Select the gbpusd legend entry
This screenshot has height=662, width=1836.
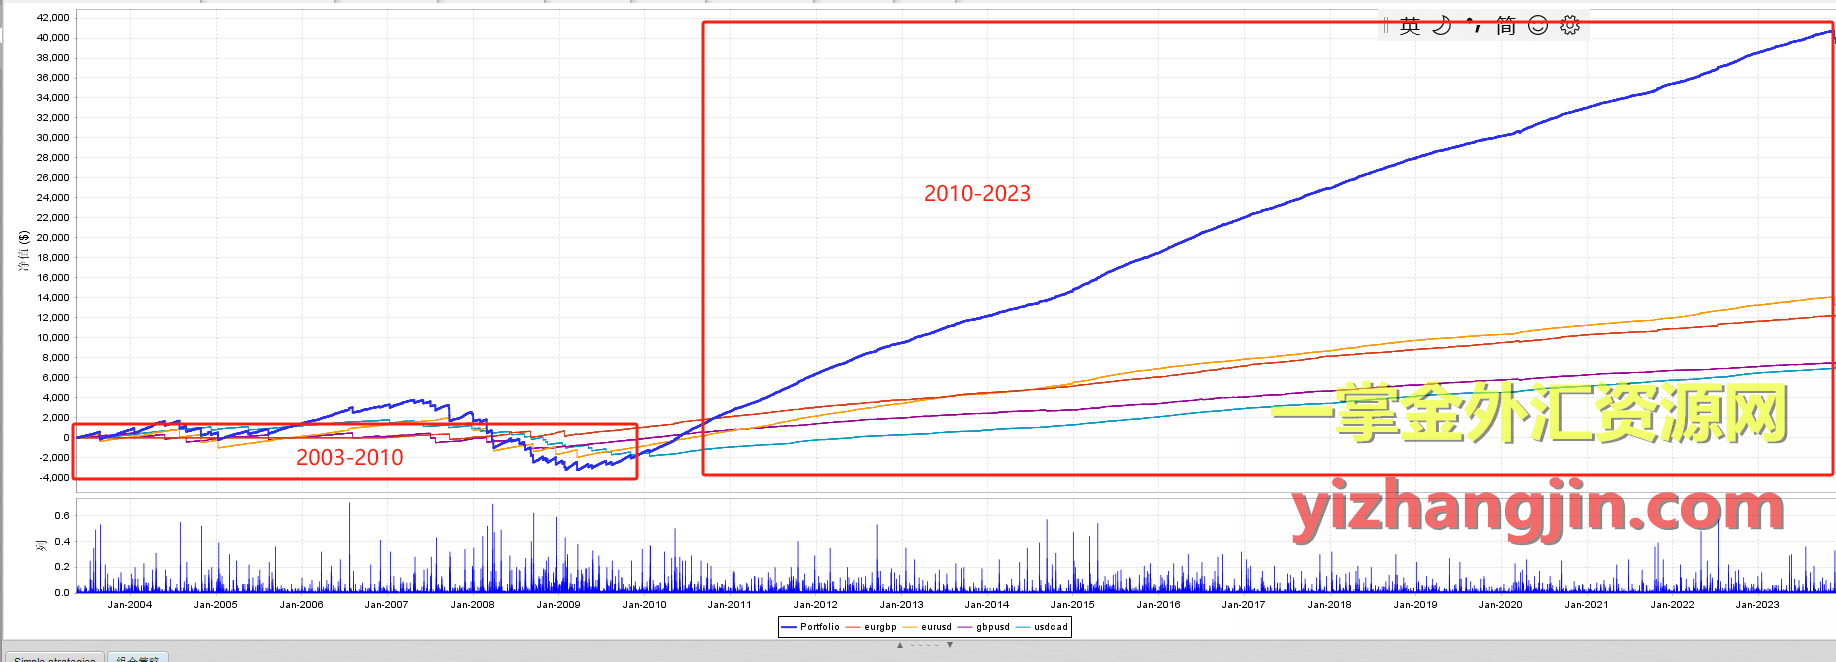tap(984, 627)
